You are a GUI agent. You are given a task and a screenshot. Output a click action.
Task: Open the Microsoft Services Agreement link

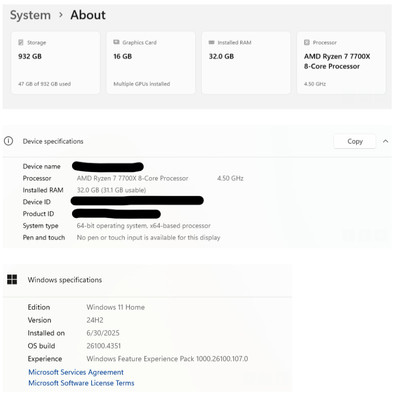[76, 372]
